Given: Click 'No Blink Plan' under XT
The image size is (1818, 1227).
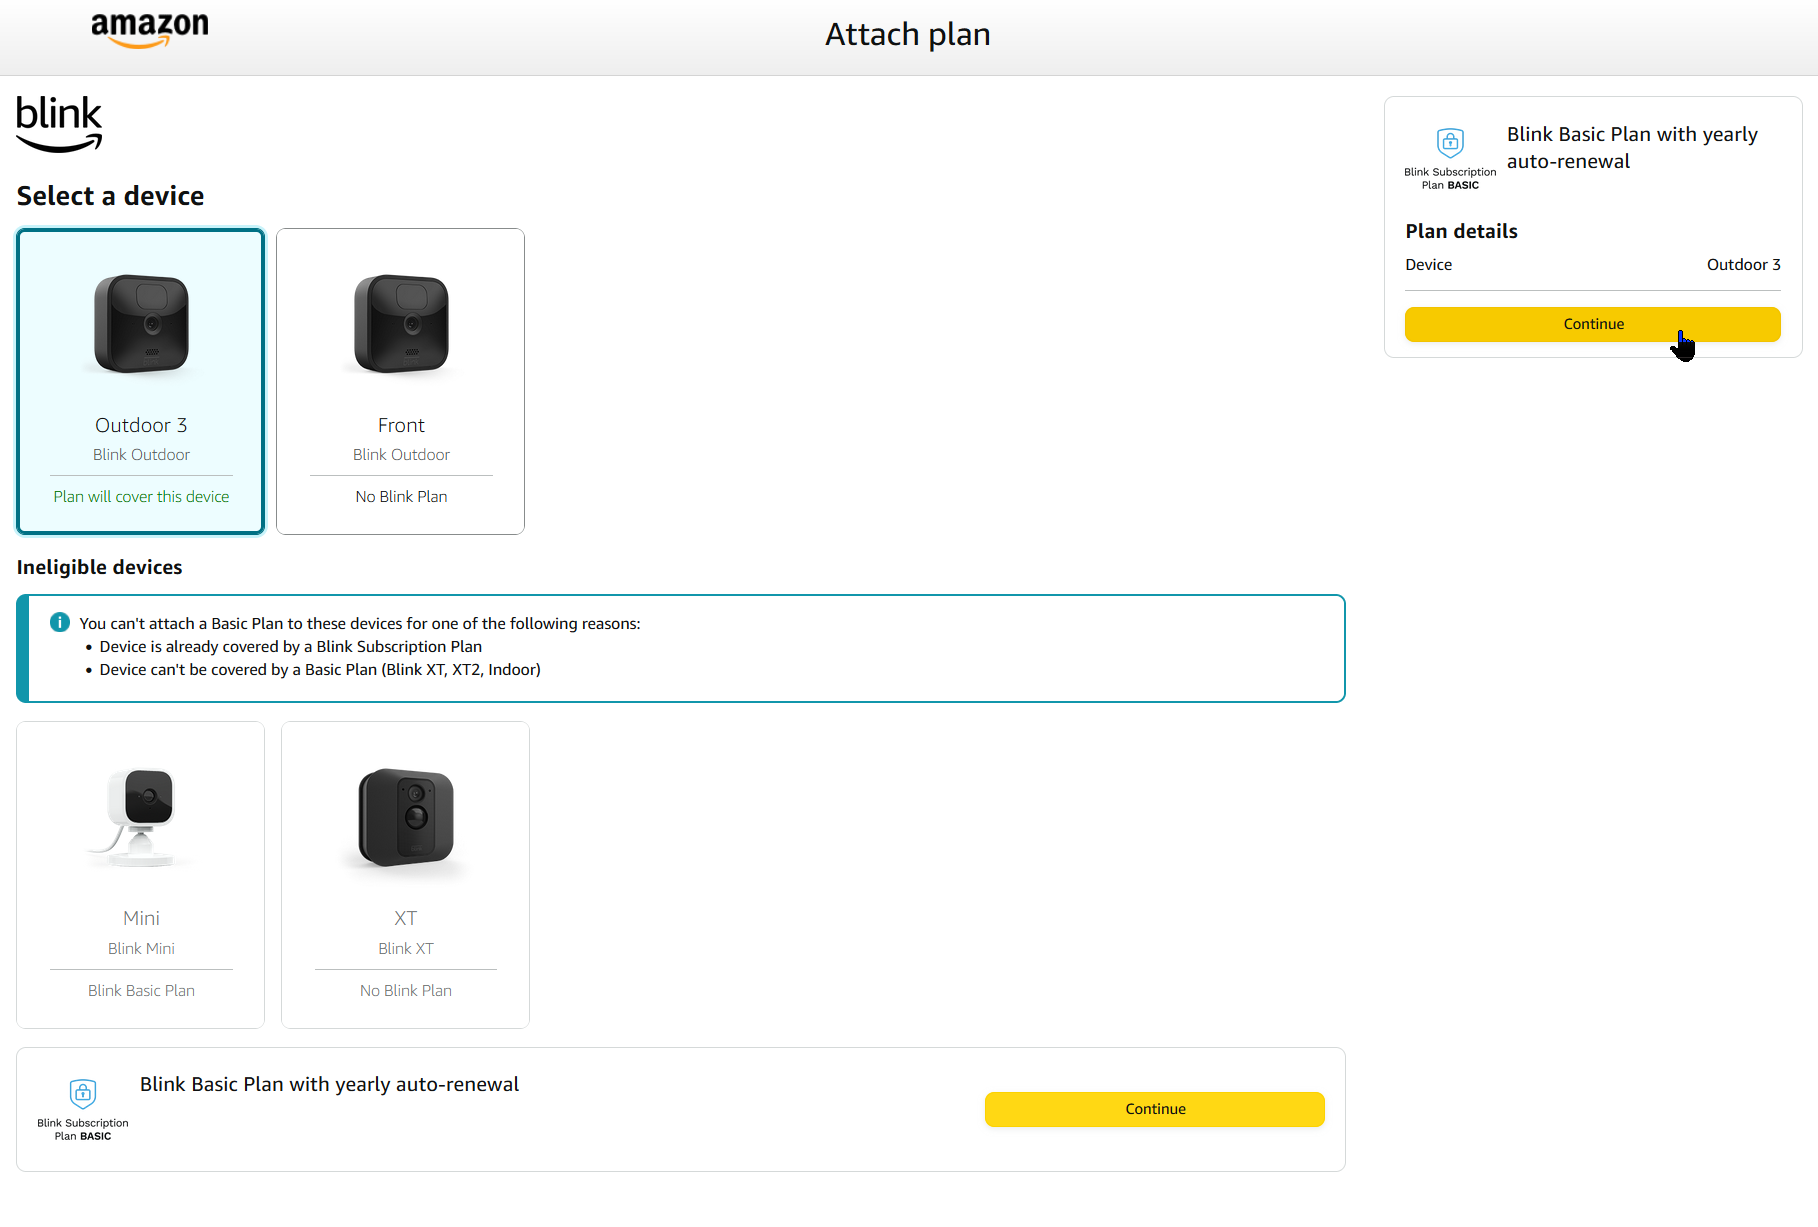Looking at the screenshot, I should point(406,990).
